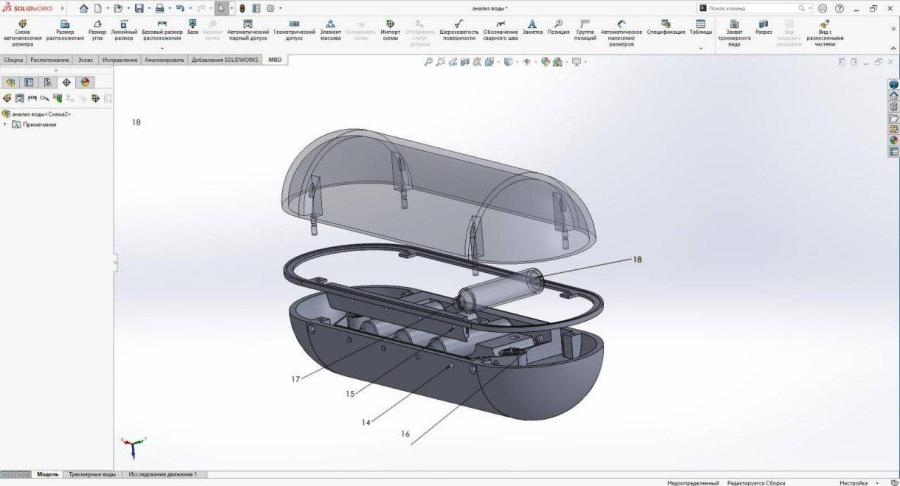
Task: Click the Трехмерные виды bottom tab
Action: tap(93, 474)
